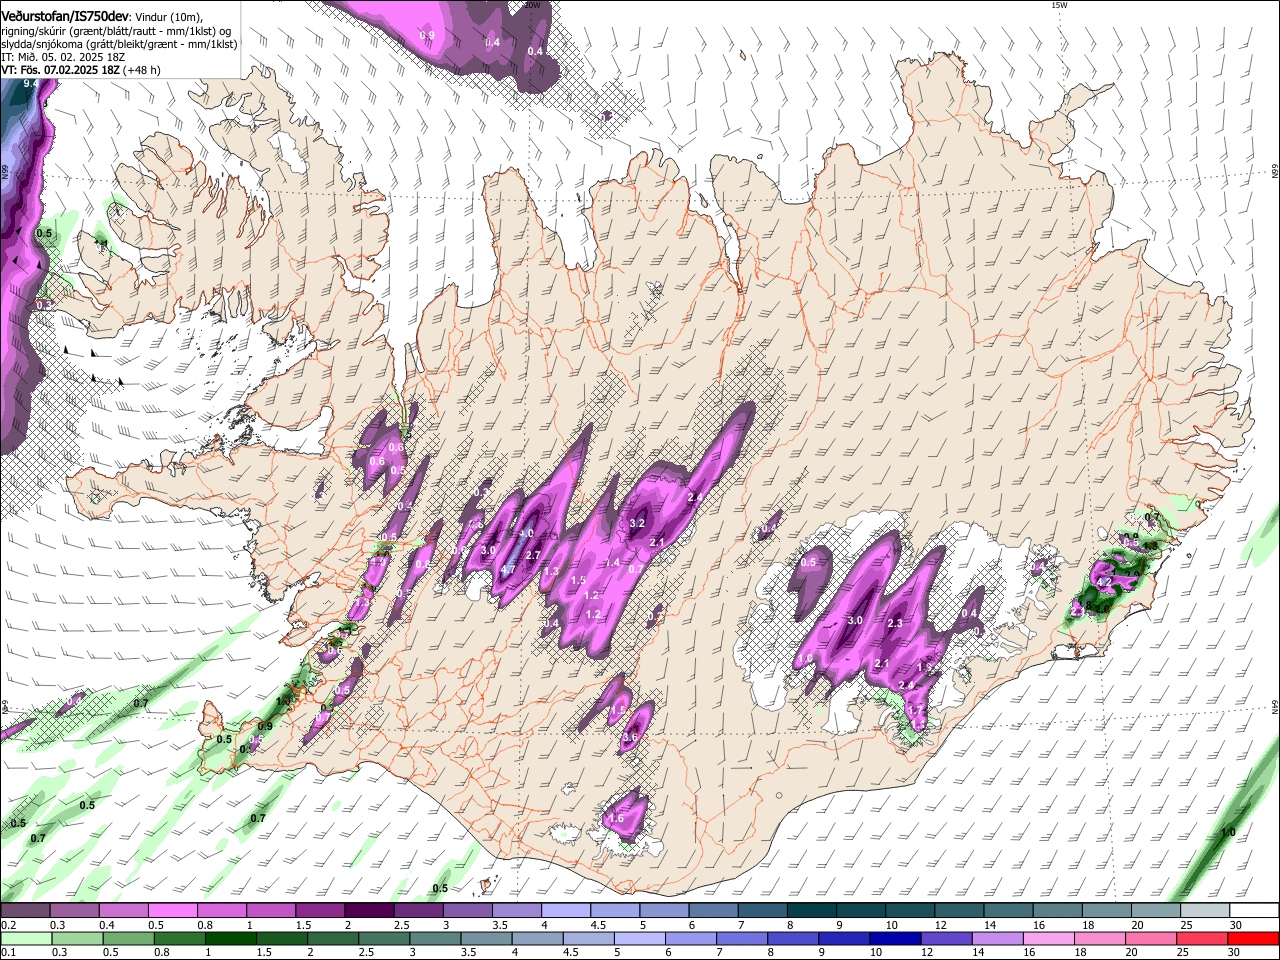Click the darkest purple 2 swatch on the snow scale
The width and height of the screenshot is (1280, 960).
(x=368, y=911)
